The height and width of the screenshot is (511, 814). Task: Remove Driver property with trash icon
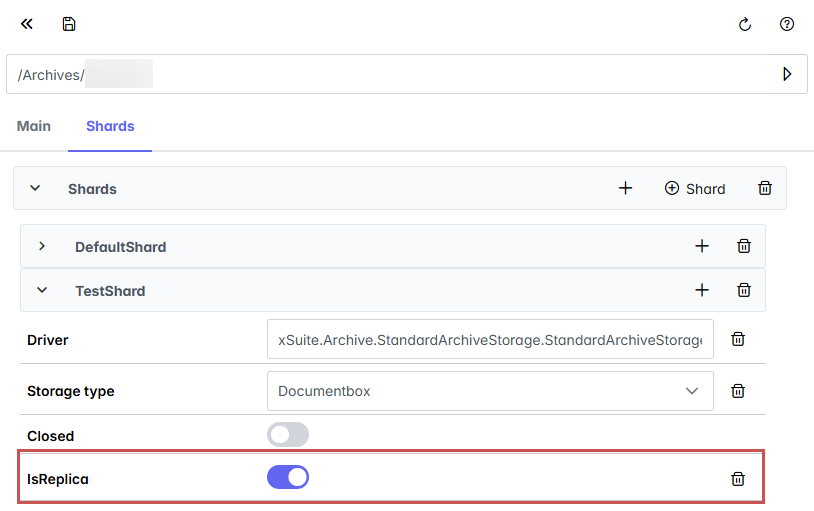738,339
